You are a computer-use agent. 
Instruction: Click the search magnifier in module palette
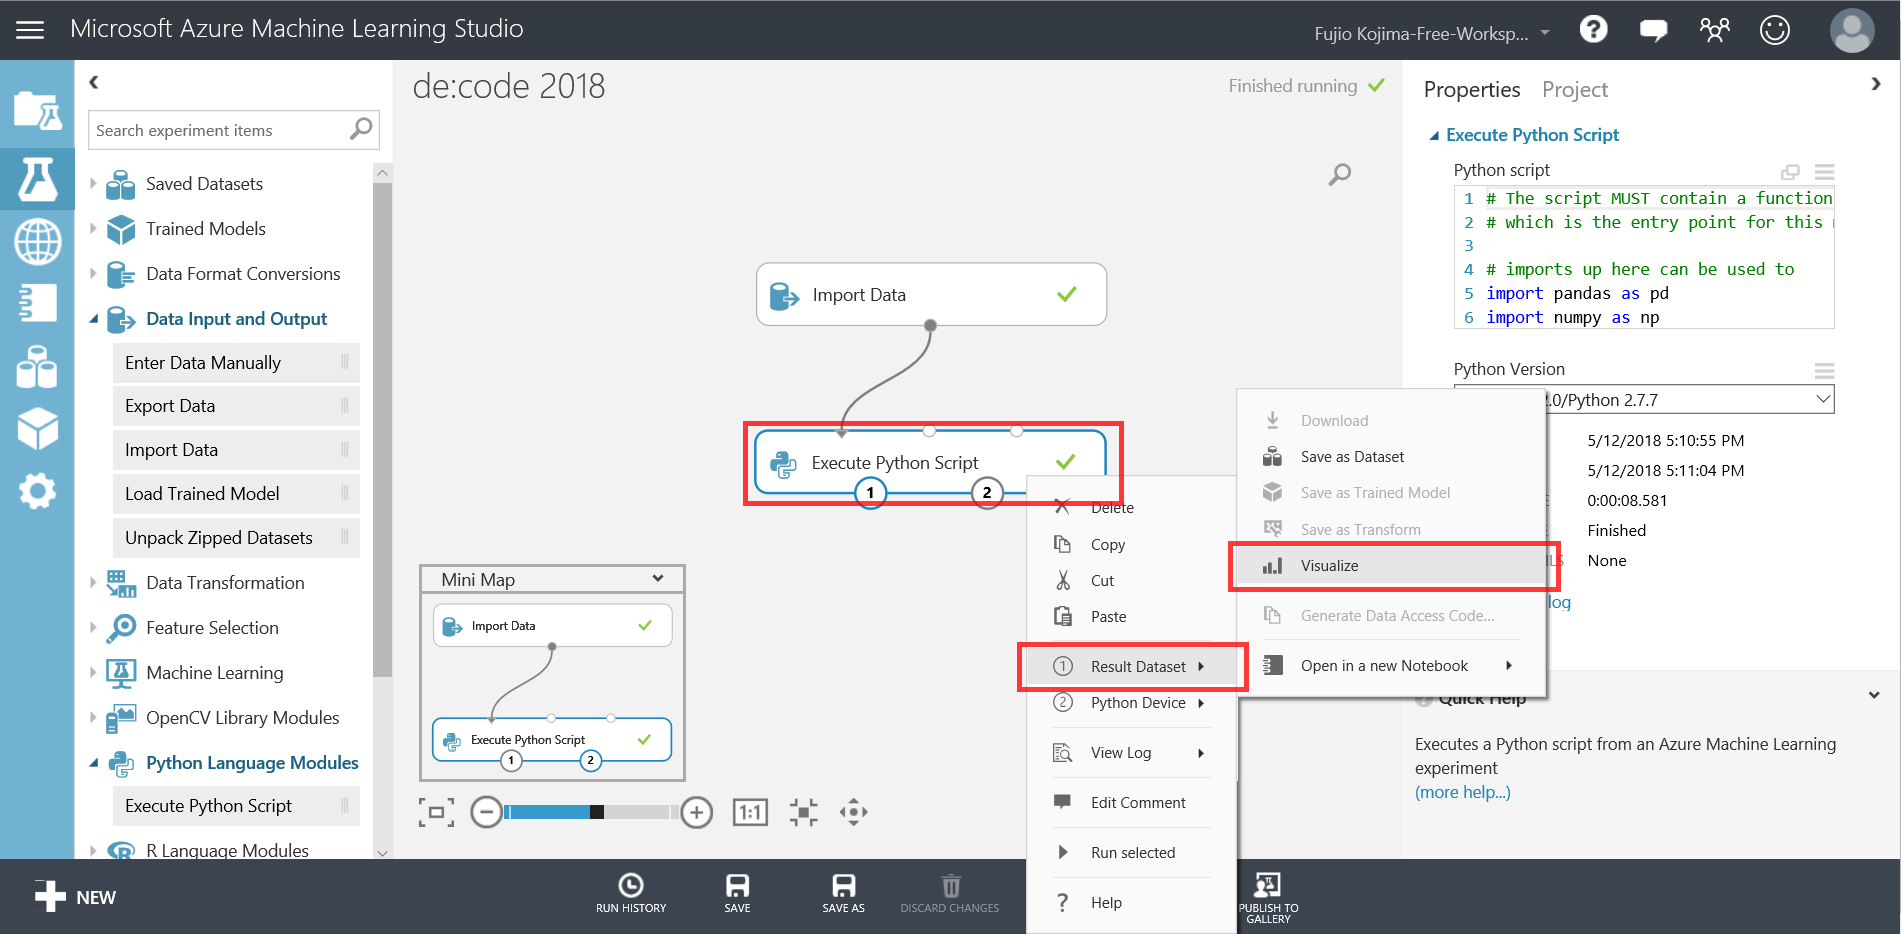tap(361, 129)
